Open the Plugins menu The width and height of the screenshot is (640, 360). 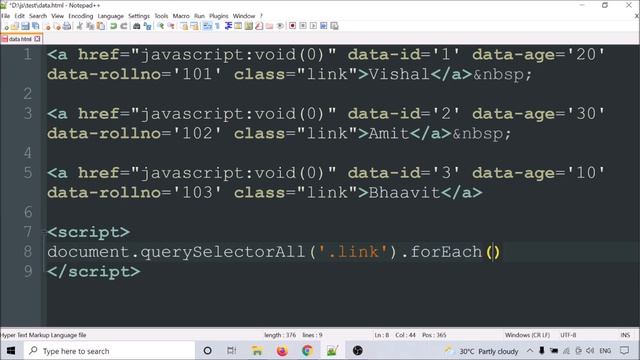coord(219,16)
